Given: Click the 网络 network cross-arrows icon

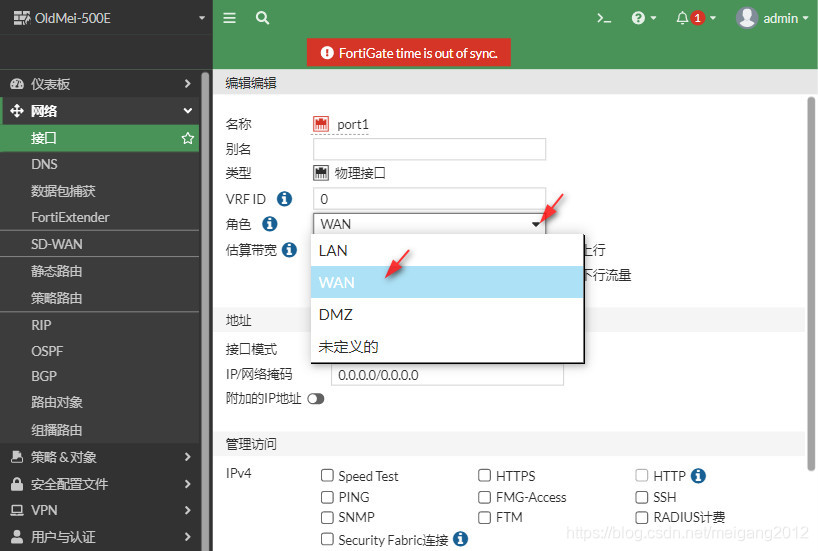Looking at the screenshot, I should 17,111.
